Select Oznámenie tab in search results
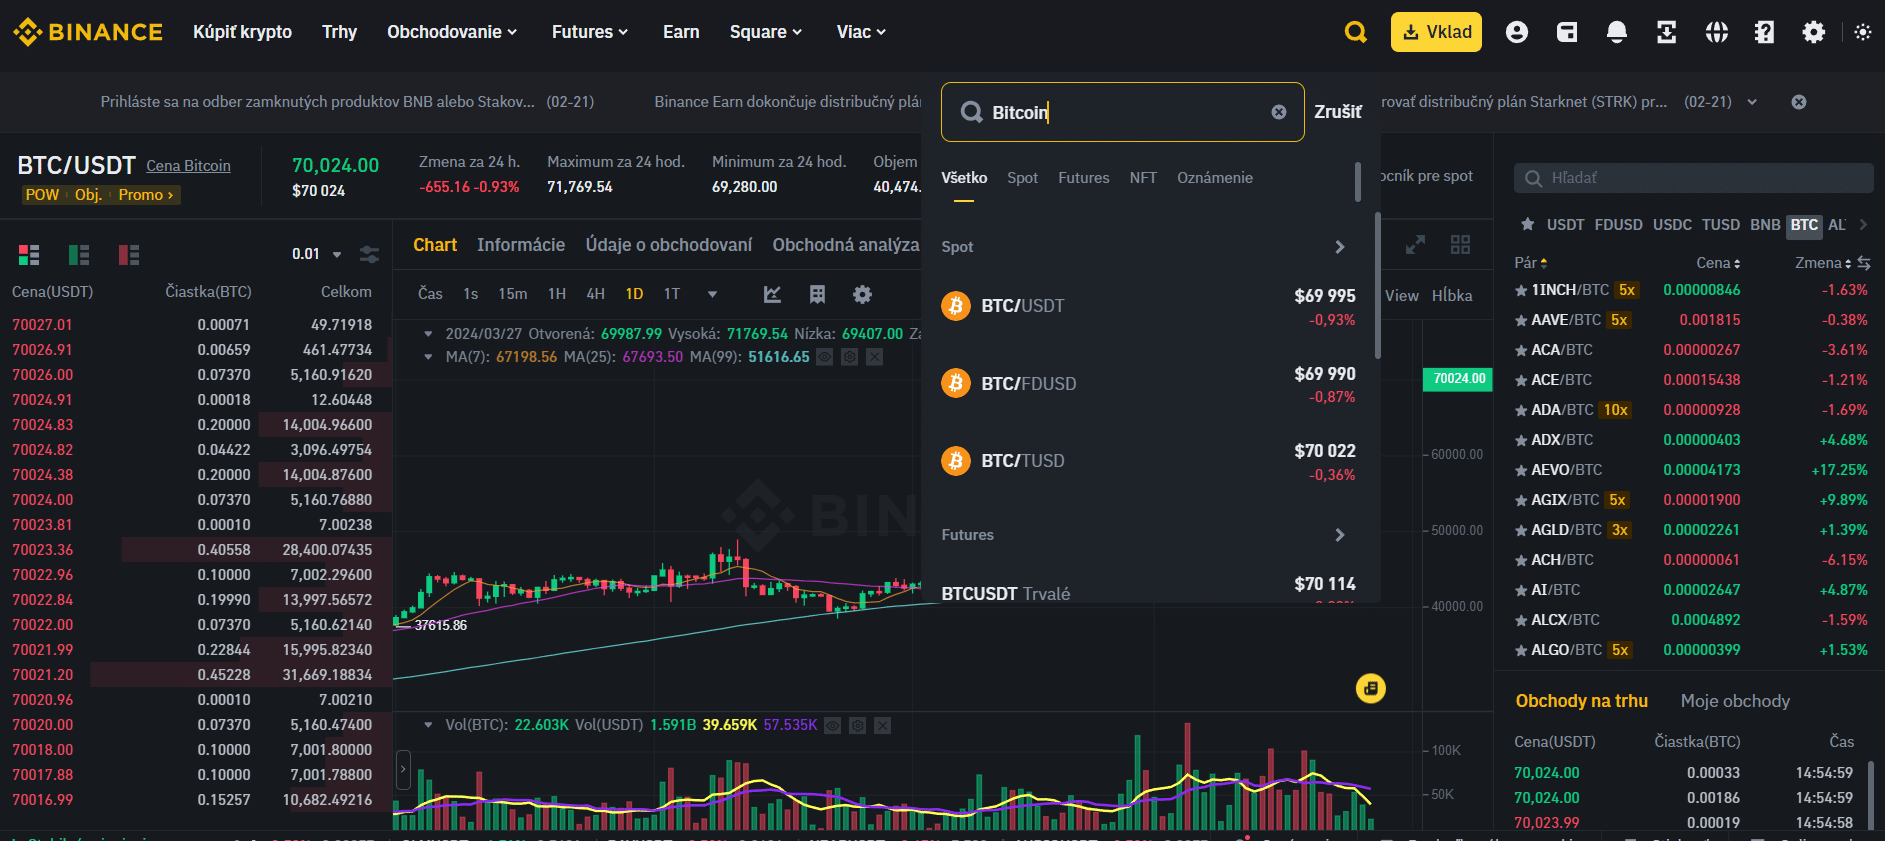The width and height of the screenshot is (1885, 841). (1214, 178)
